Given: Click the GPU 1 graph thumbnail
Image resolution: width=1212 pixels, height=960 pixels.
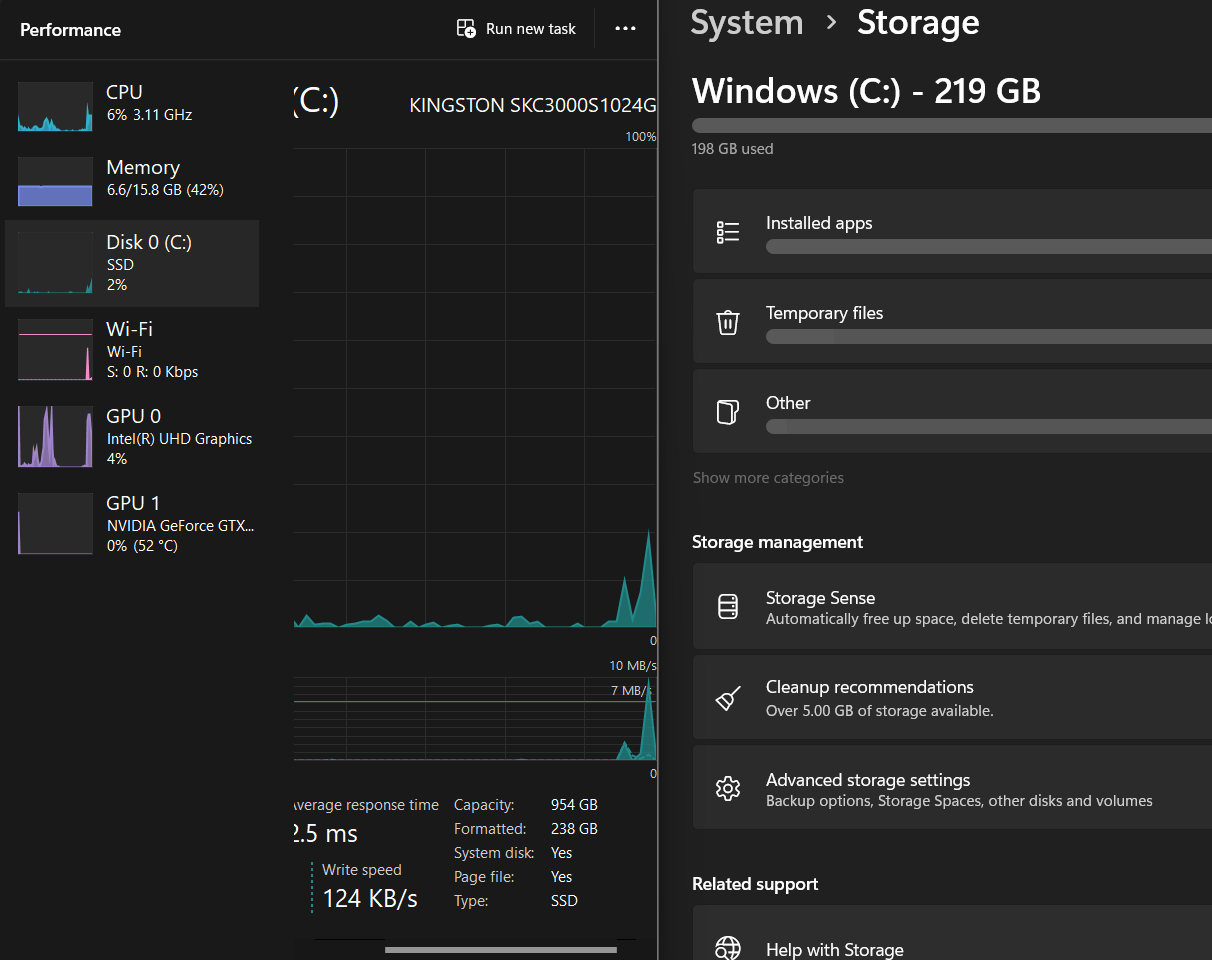Looking at the screenshot, I should (55, 524).
